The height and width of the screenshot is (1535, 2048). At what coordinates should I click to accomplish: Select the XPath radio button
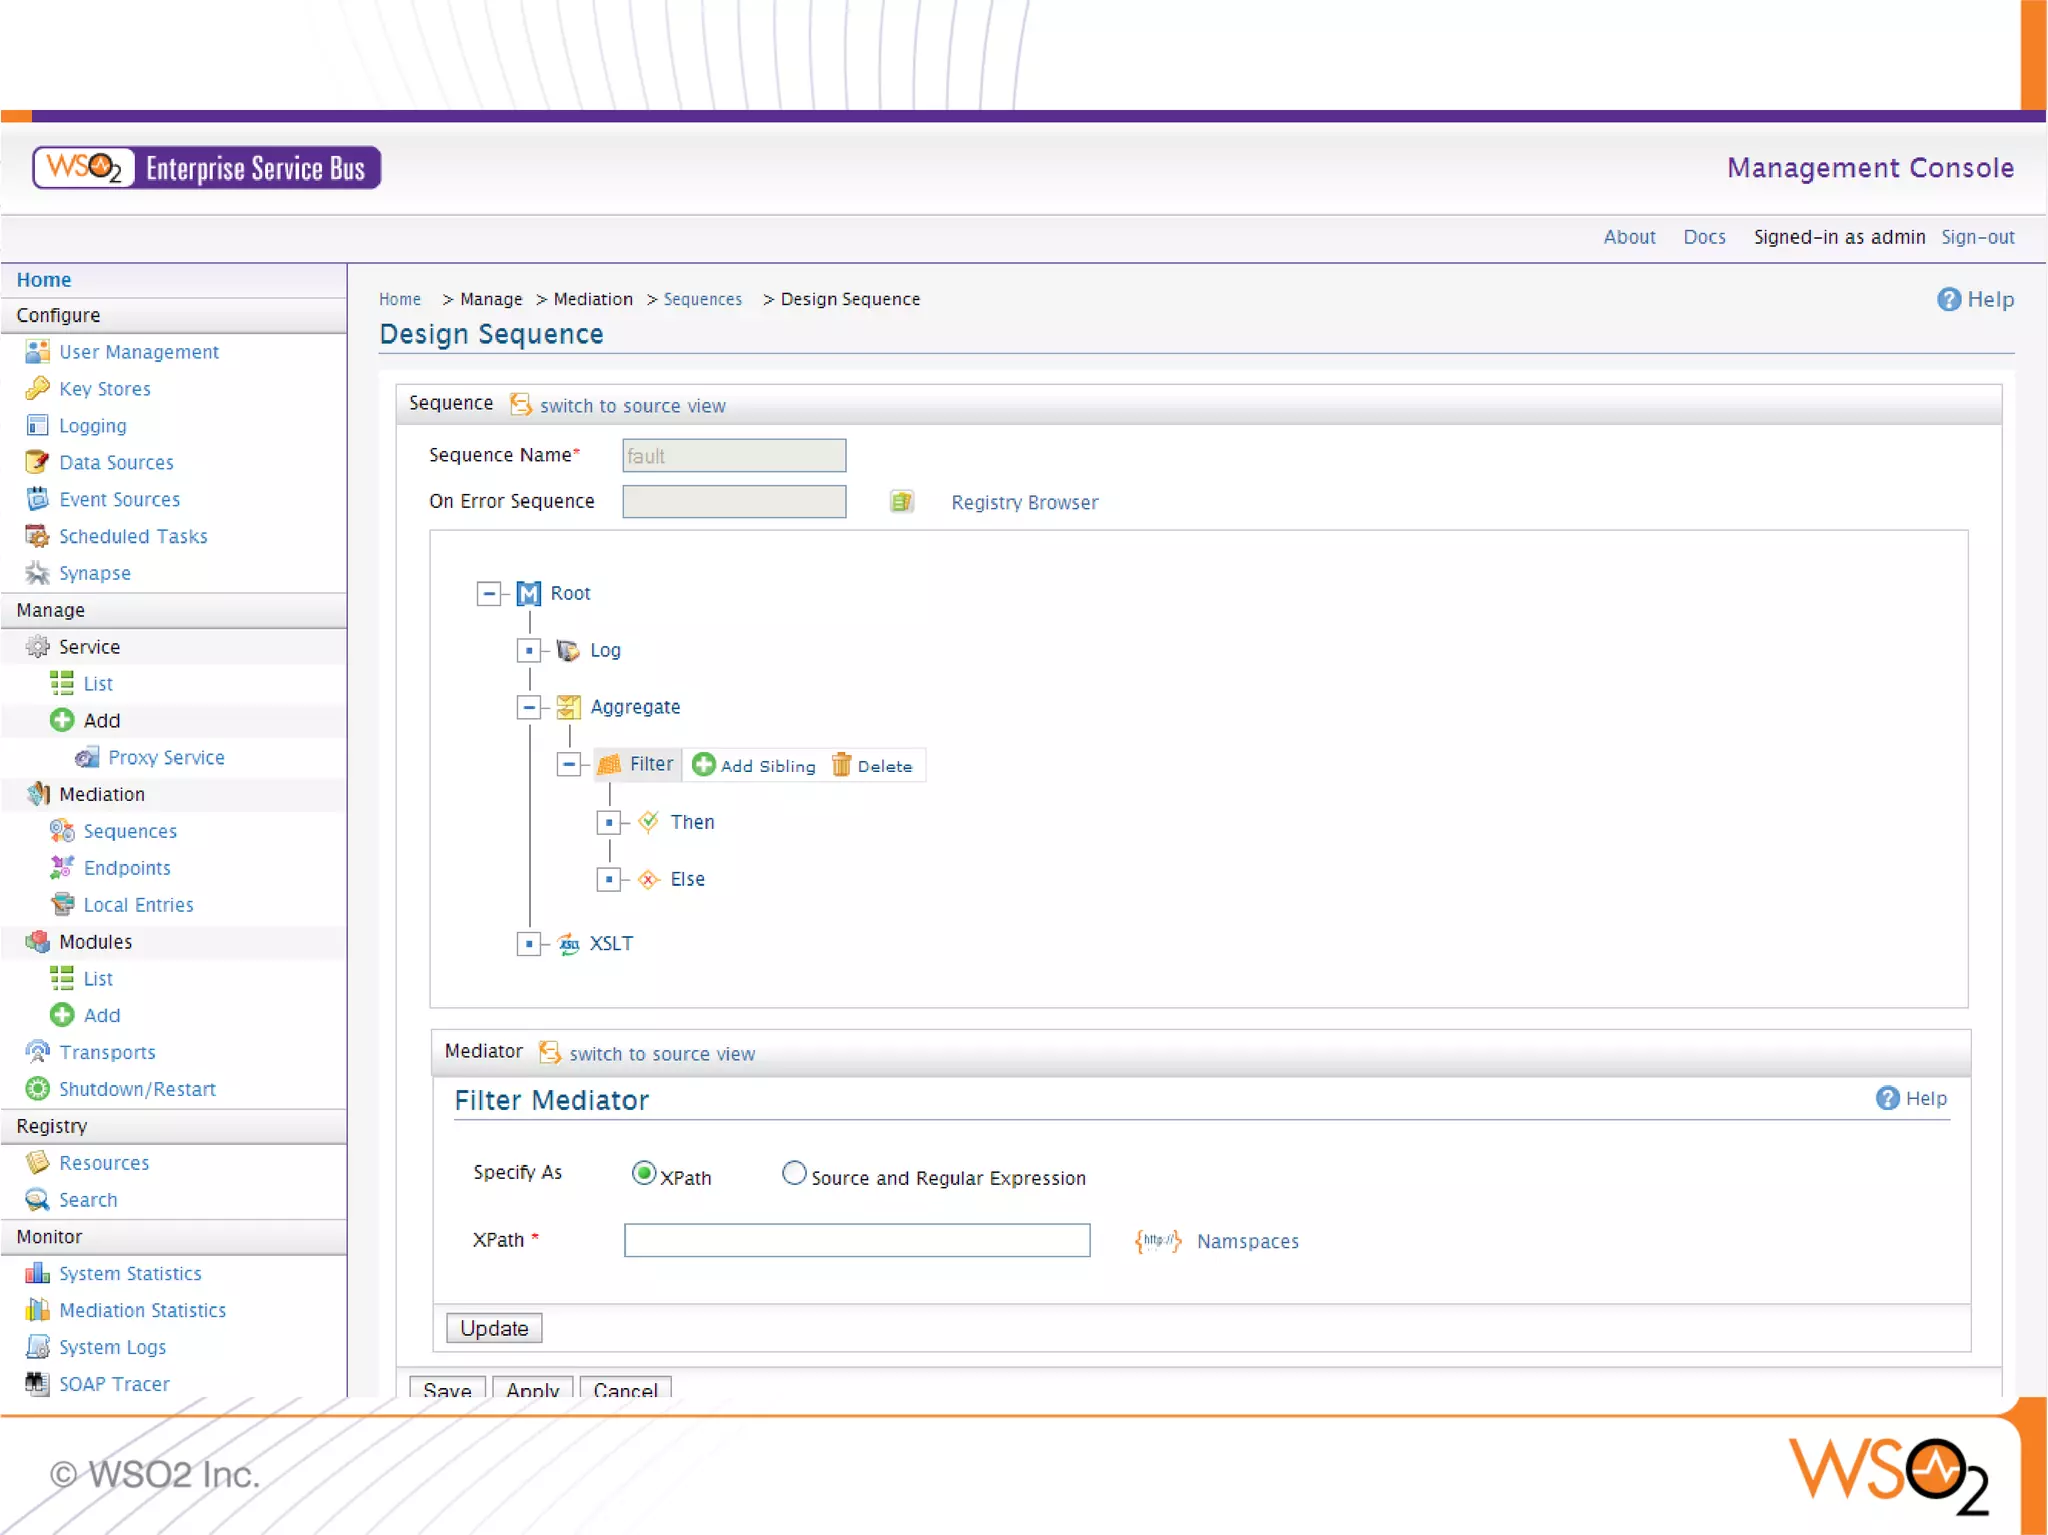[643, 1173]
